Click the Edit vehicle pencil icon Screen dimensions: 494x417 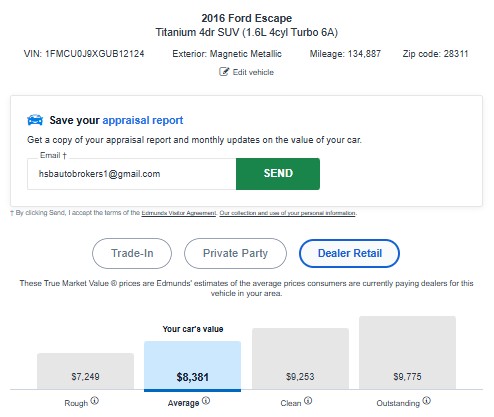pyautogui.click(x=224, y=72)
